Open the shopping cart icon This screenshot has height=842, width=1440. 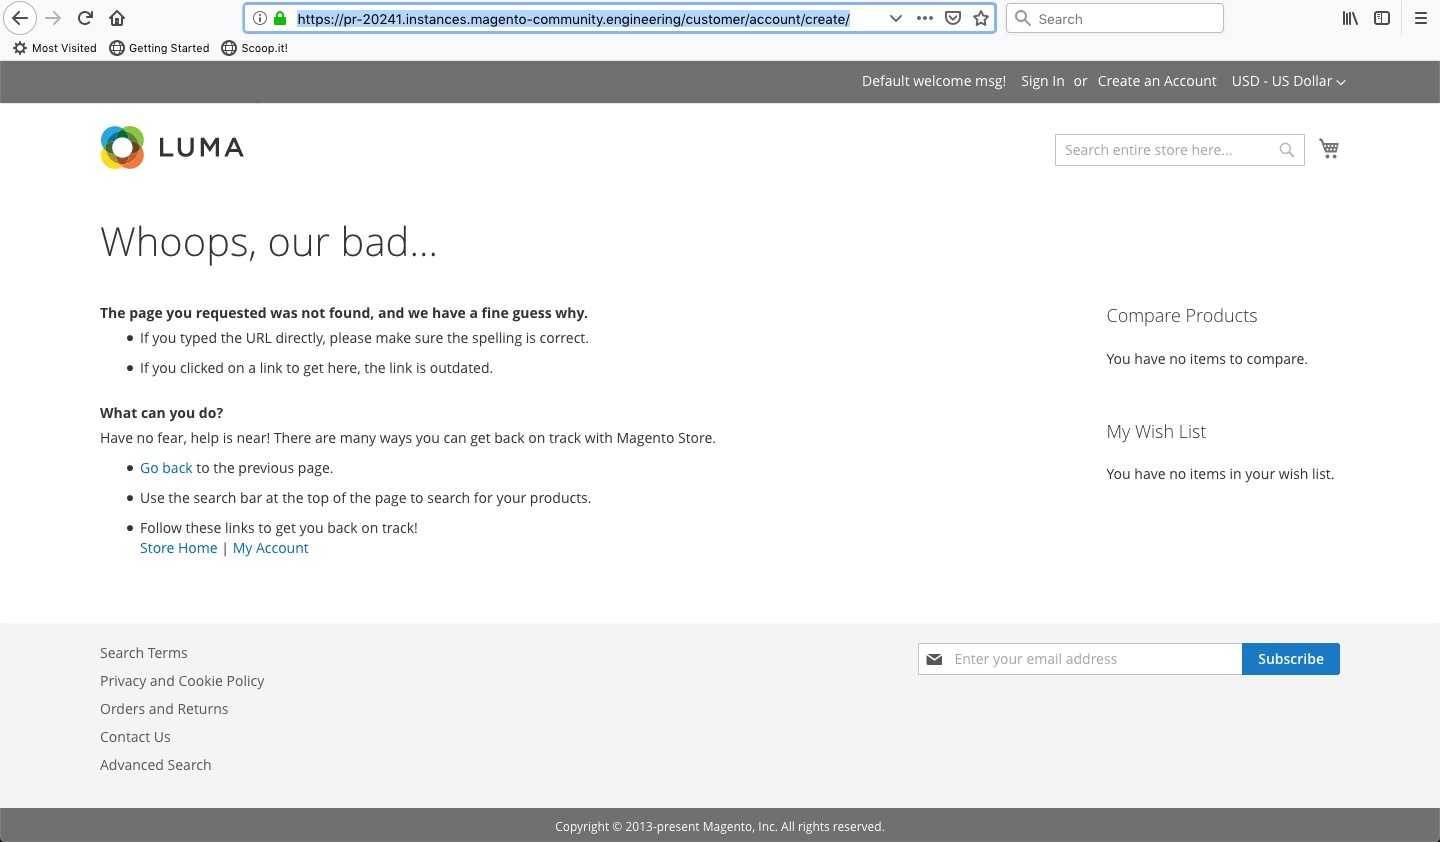(1329, 149)
